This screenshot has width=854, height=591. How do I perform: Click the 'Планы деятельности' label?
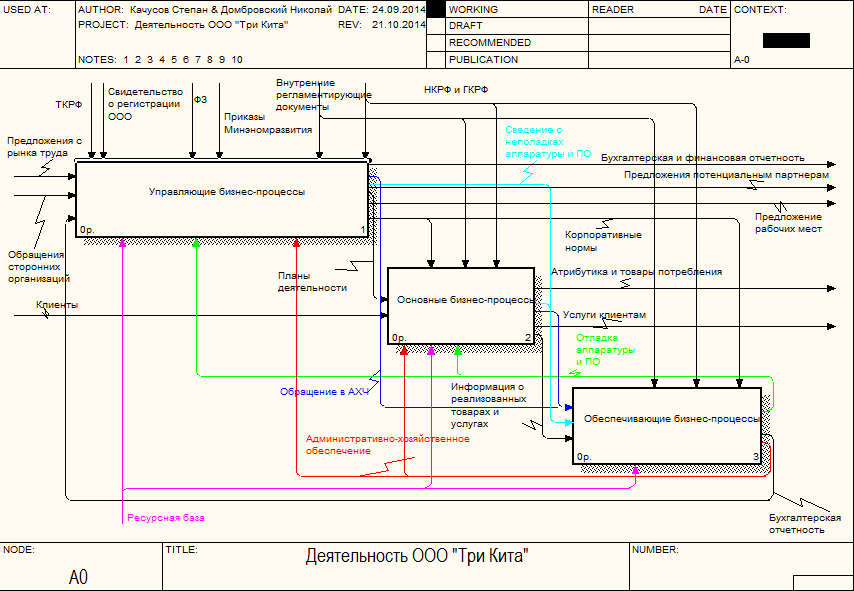pyautogui.click(x=312, y=282)
